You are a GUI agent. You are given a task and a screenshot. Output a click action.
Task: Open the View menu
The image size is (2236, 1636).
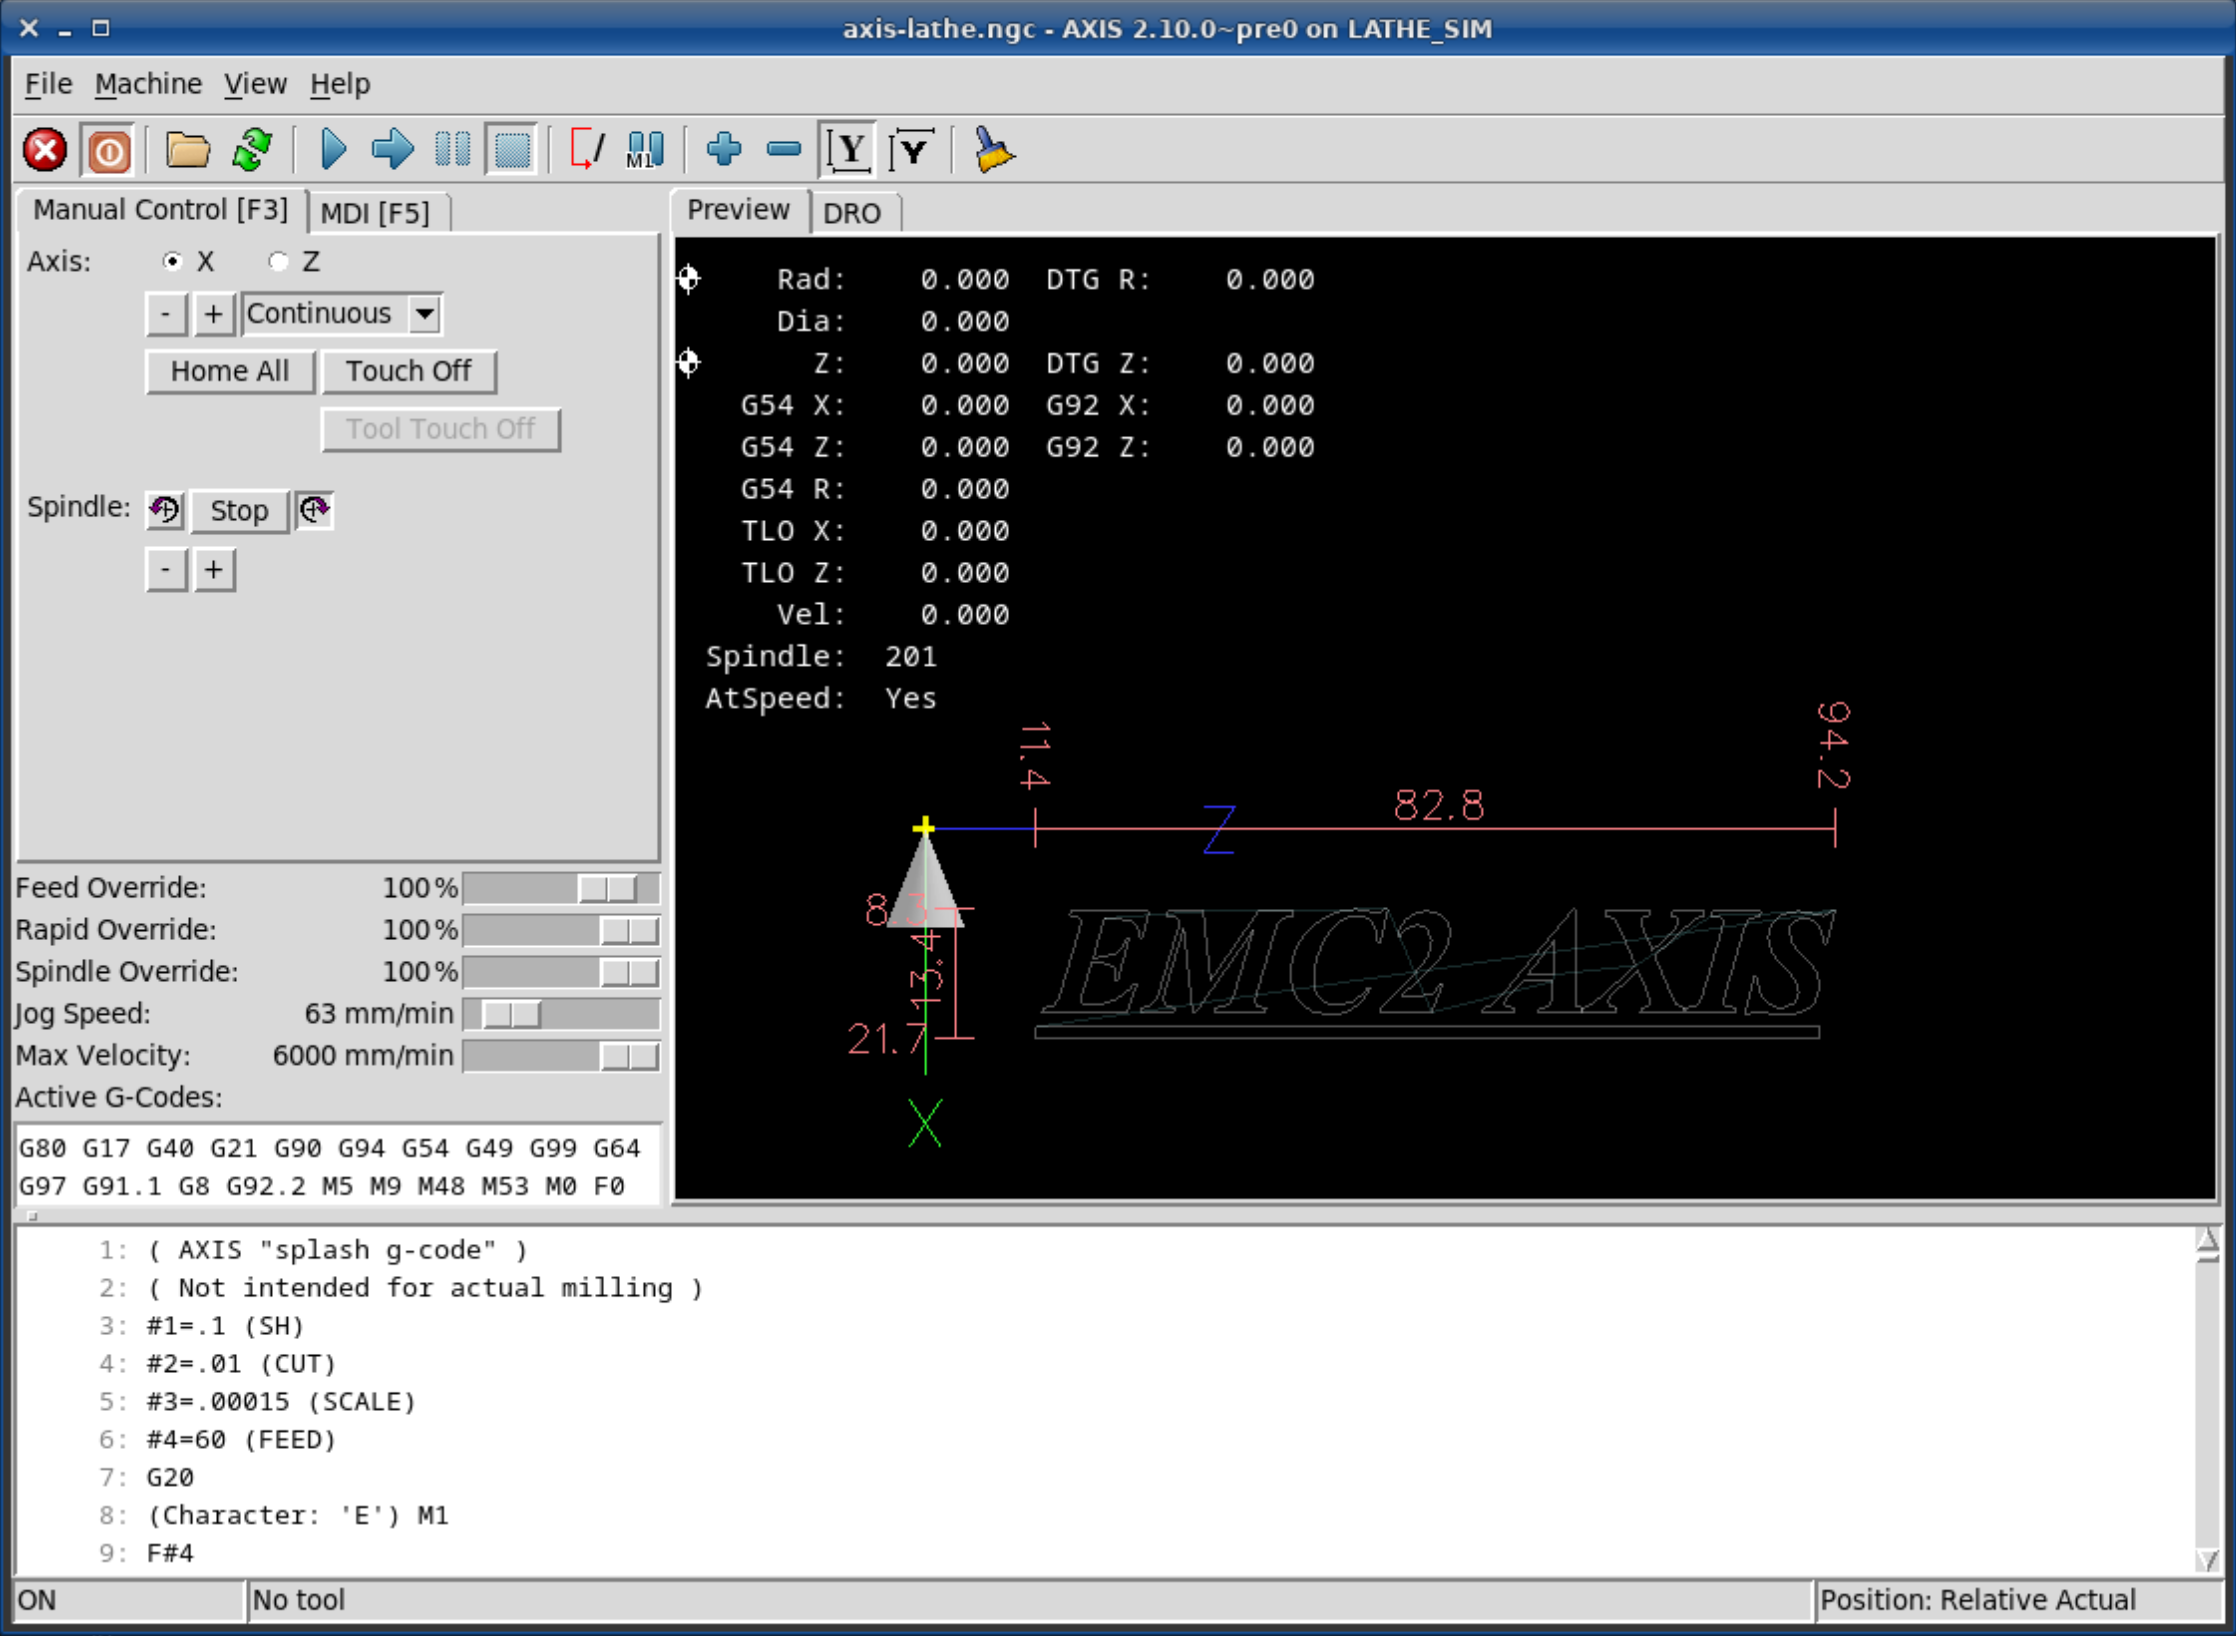pos(255,84)
